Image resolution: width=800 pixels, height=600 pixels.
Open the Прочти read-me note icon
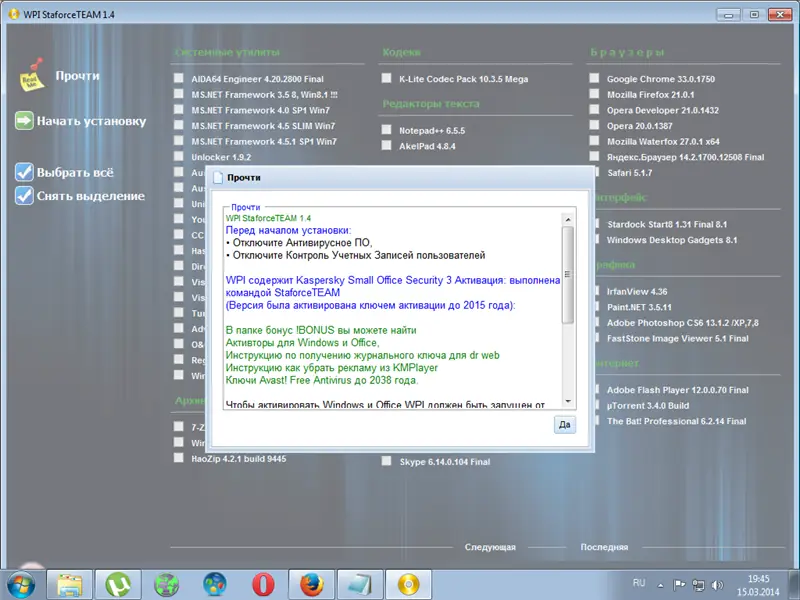coord(32,76)
